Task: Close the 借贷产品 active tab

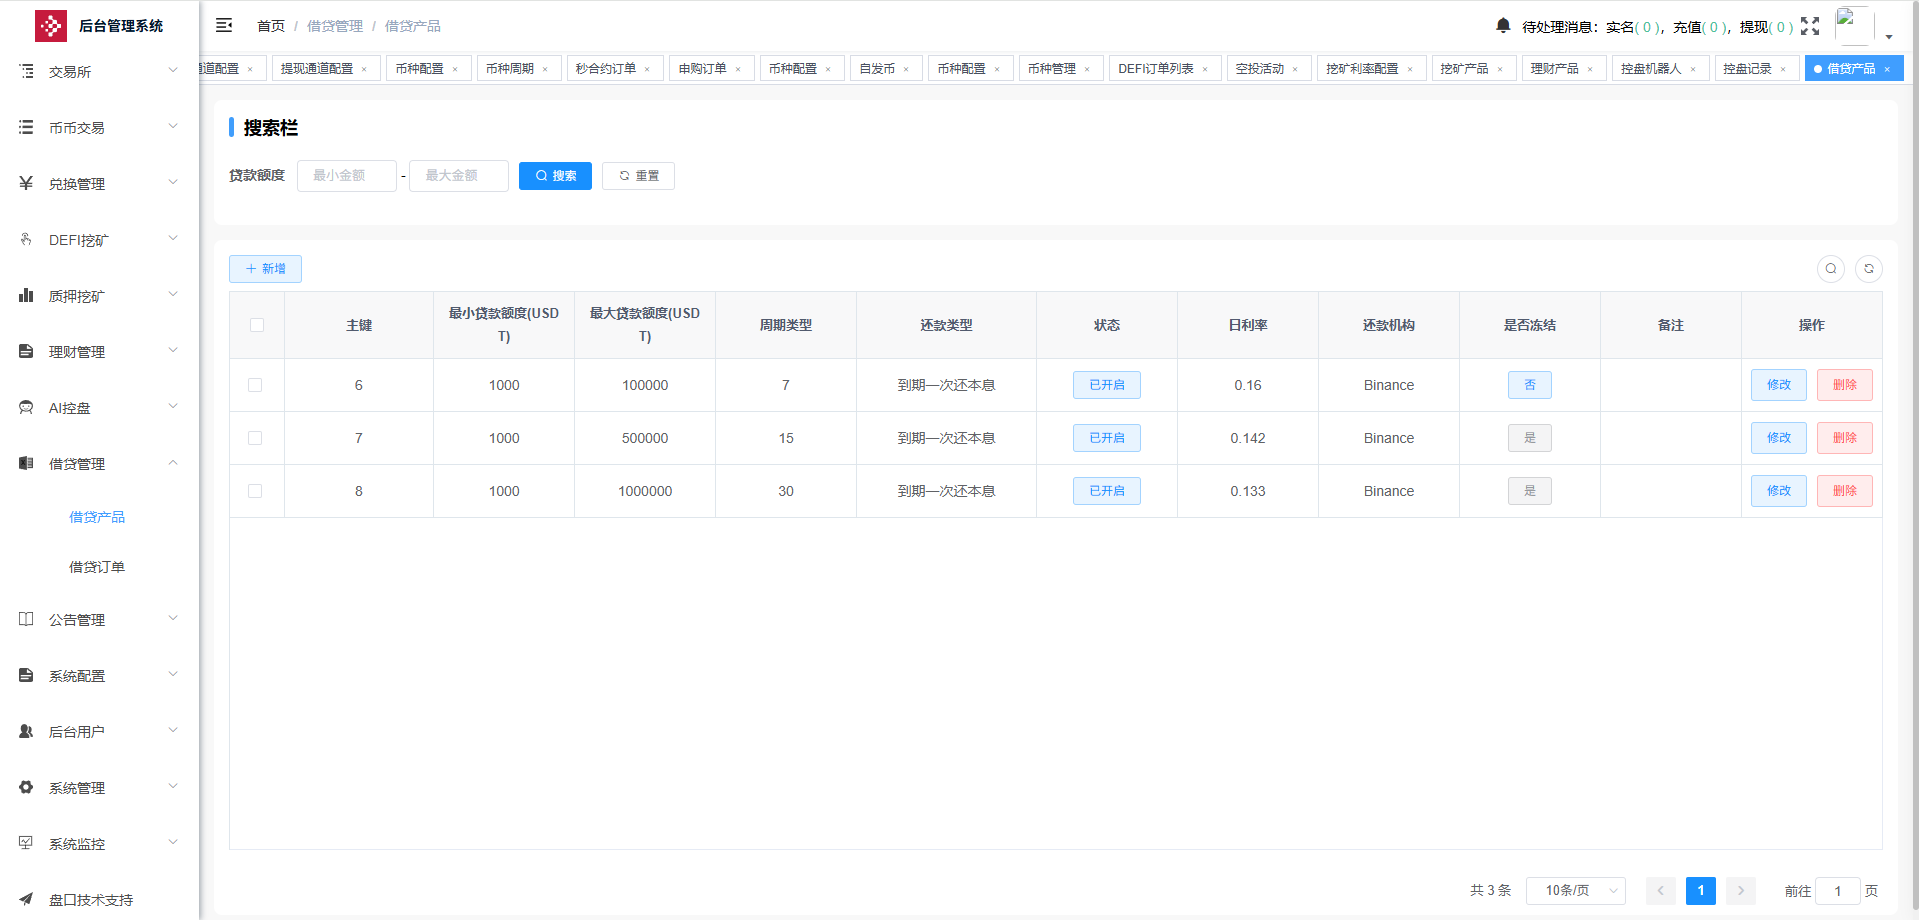Action: point(1887,69)
